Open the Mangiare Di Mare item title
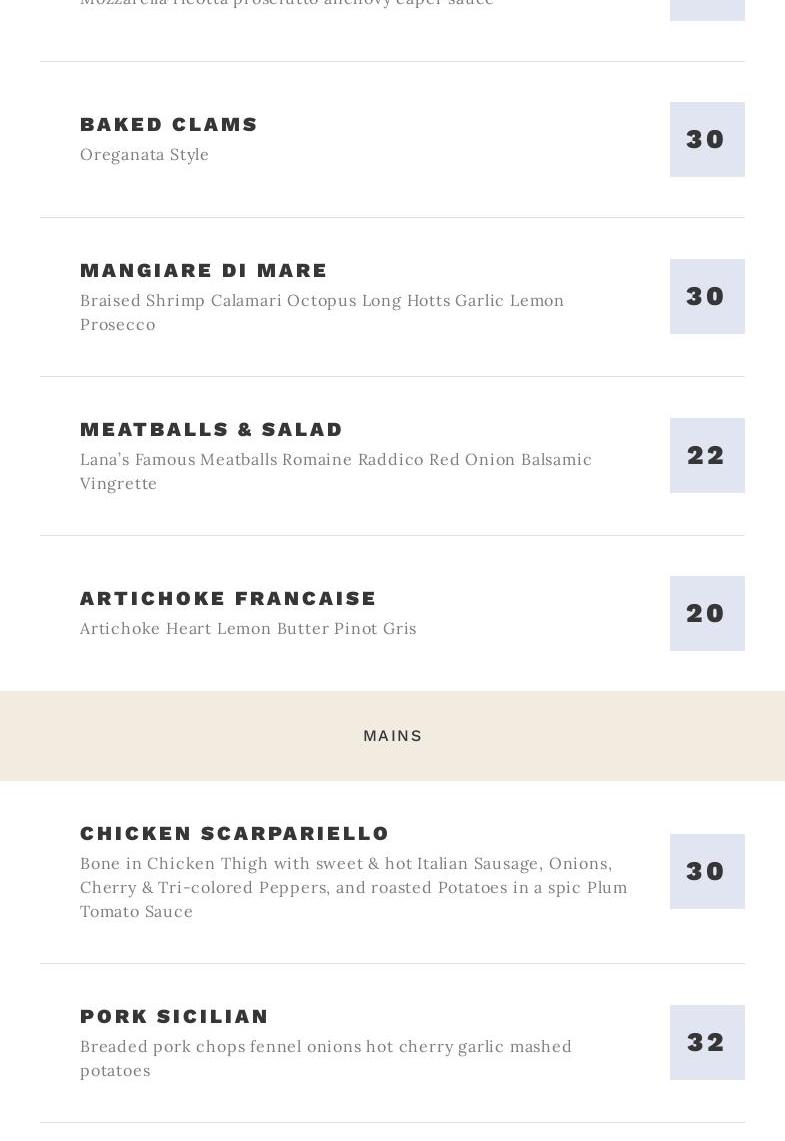 [x=203, y=271]
